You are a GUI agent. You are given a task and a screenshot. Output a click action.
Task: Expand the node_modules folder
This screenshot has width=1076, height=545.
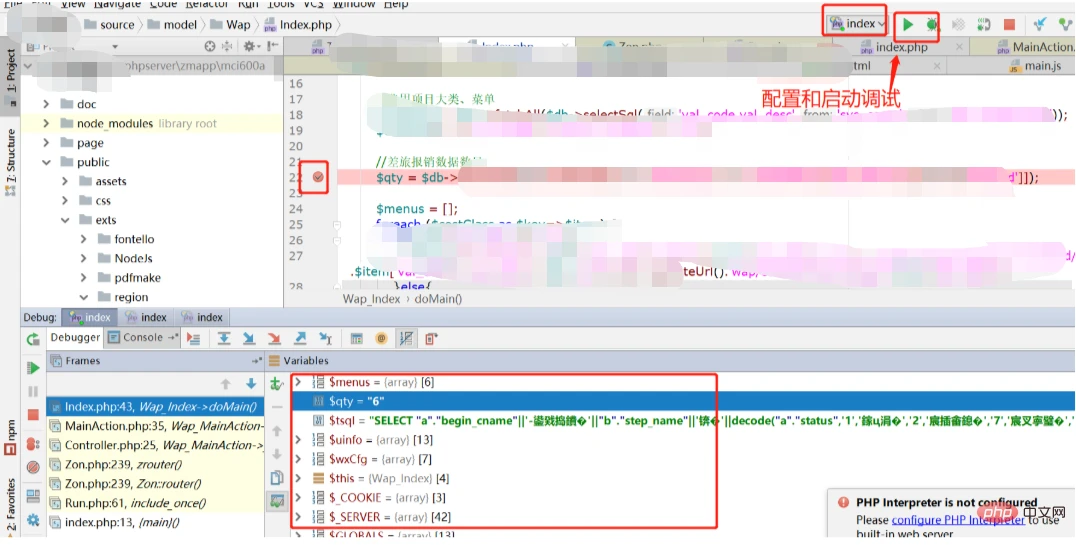tap(46, 123)
